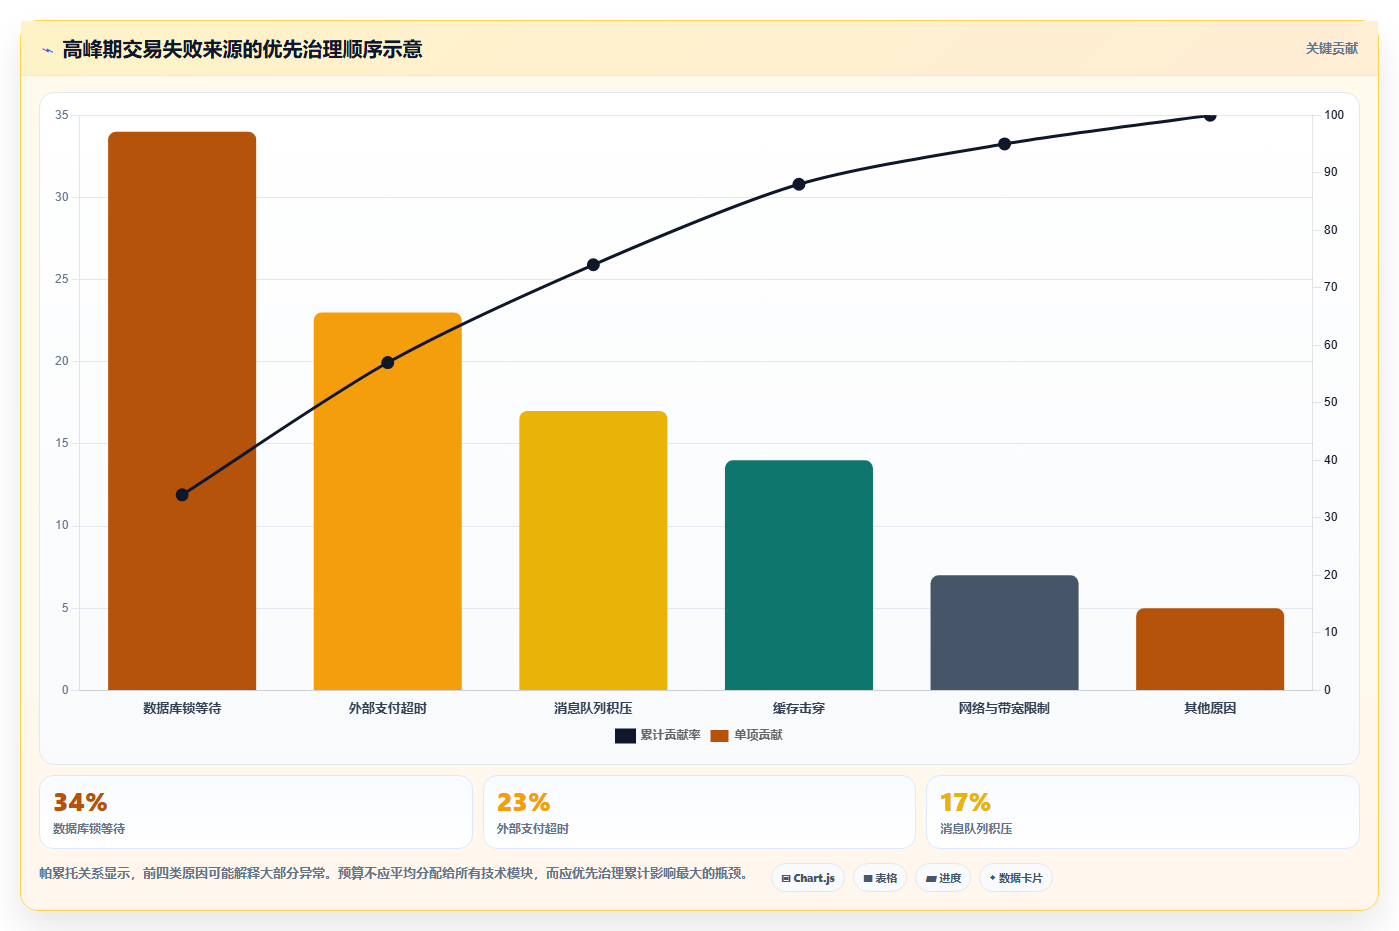Click the chart title 高峰期交易失败来源的优先治理顺序示意

[x=242, y=49]
